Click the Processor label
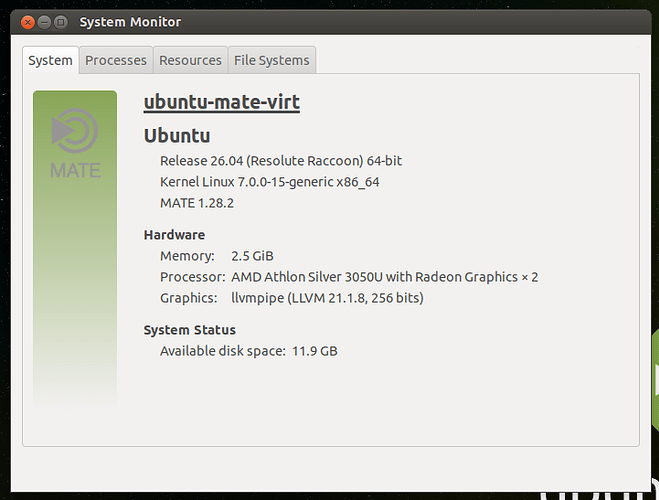Image resolution: width=659 pixels, height=500 pixels. (193, 277)
